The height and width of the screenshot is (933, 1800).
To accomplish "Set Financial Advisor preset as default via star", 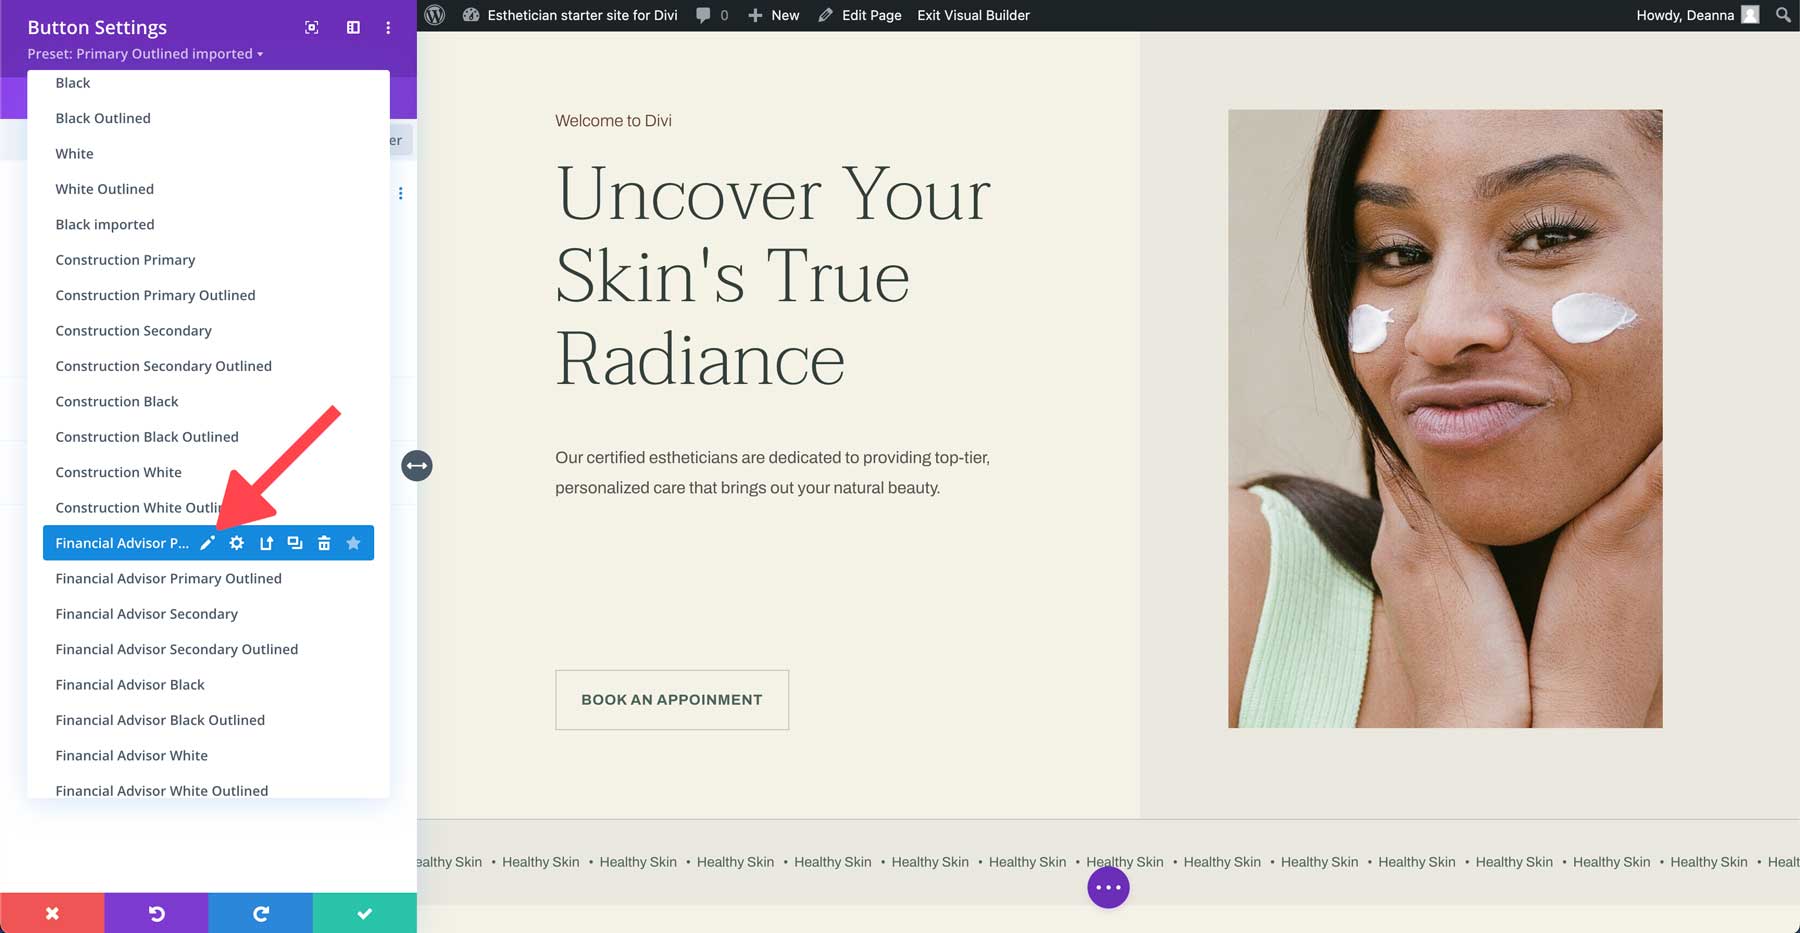I will [353, 542].
